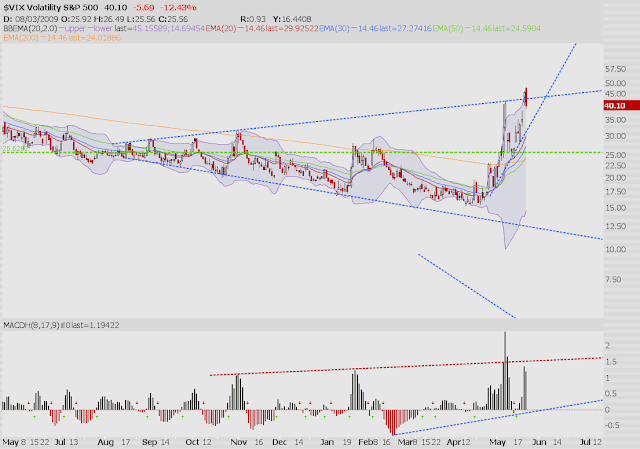Image resolution: width=640 pixels, height=449 pixels.
Task: Click the green 25.6282 level label
Action: pos(16,149)
